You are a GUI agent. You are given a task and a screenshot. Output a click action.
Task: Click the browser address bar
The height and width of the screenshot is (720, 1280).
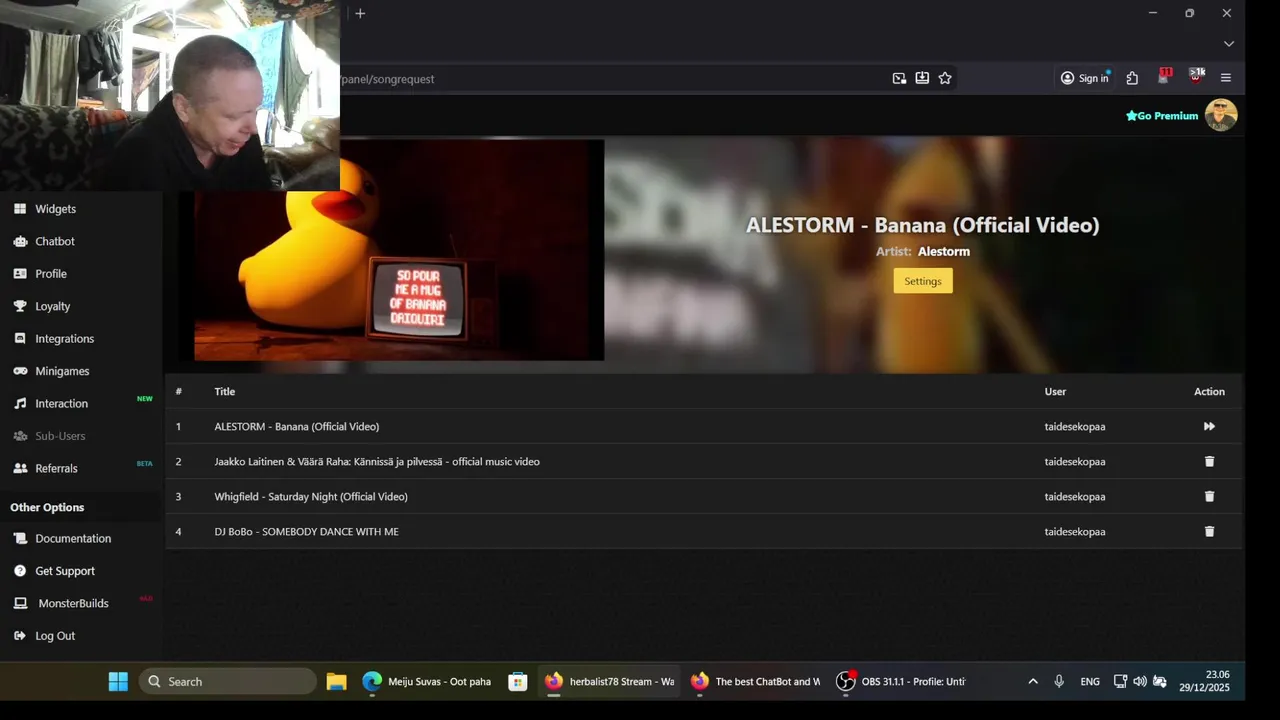610,78
